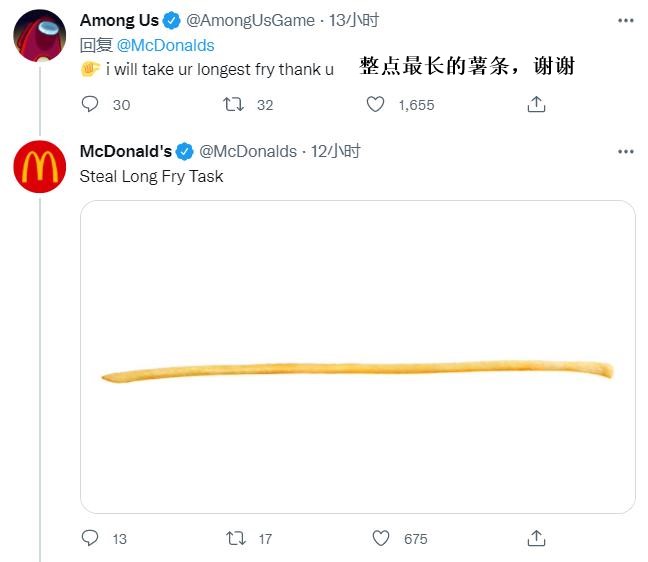Click the McDonald's golden arches avatar

pos(39,166)
